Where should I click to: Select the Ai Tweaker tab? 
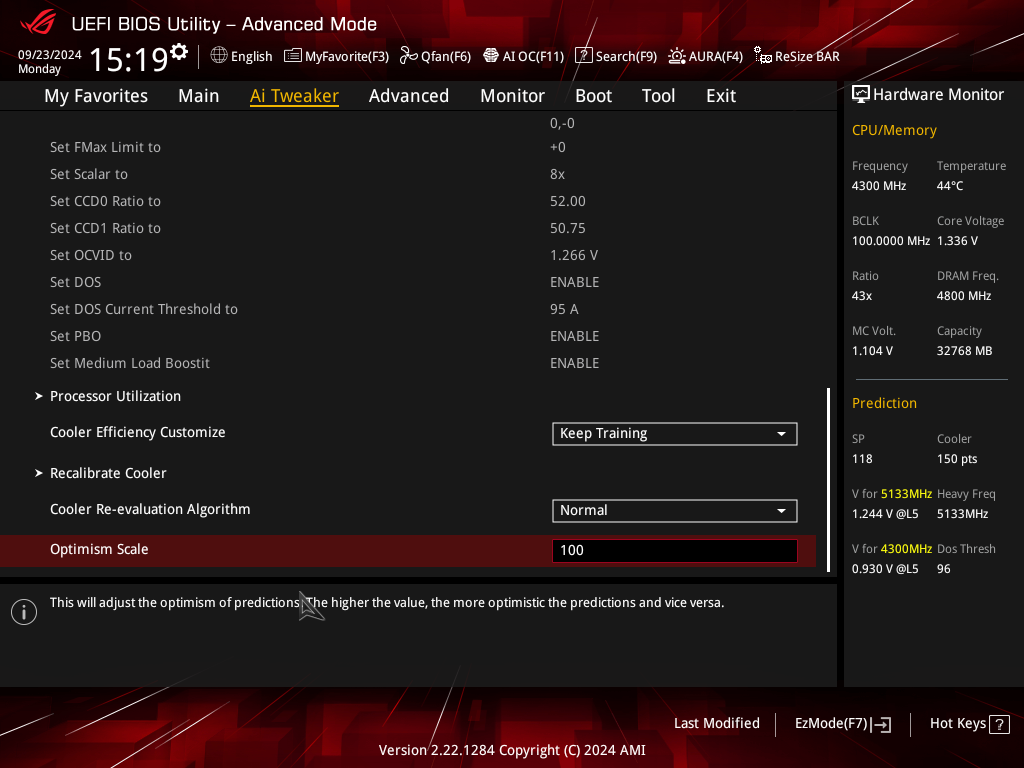[294, 96]
